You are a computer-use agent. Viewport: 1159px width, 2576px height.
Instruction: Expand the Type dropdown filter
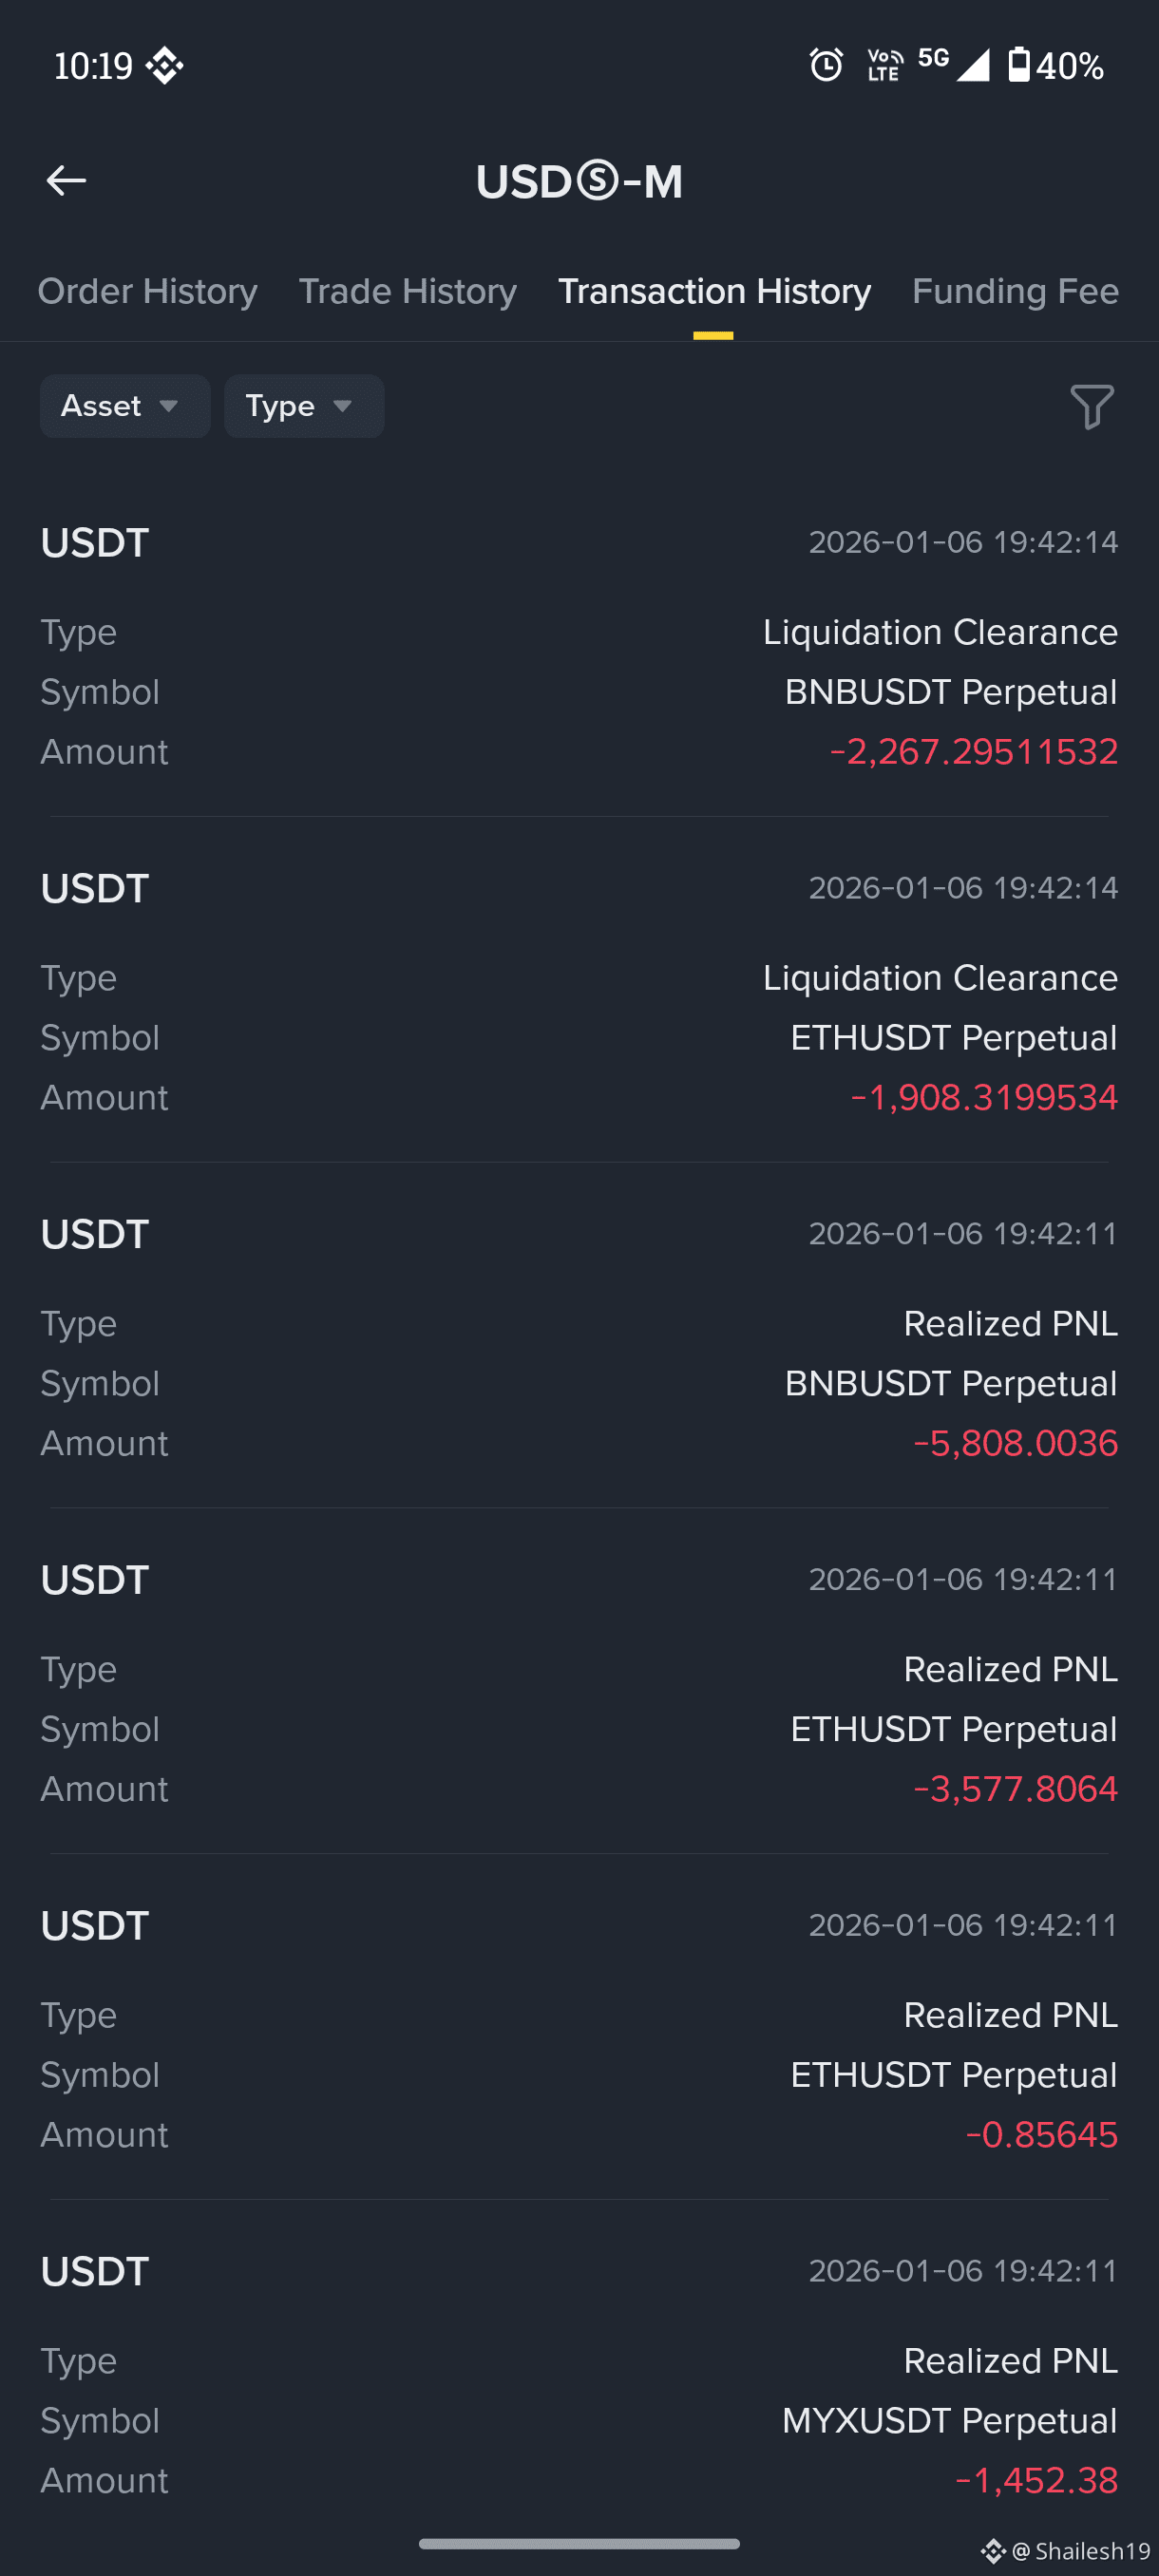pos(304,406)
